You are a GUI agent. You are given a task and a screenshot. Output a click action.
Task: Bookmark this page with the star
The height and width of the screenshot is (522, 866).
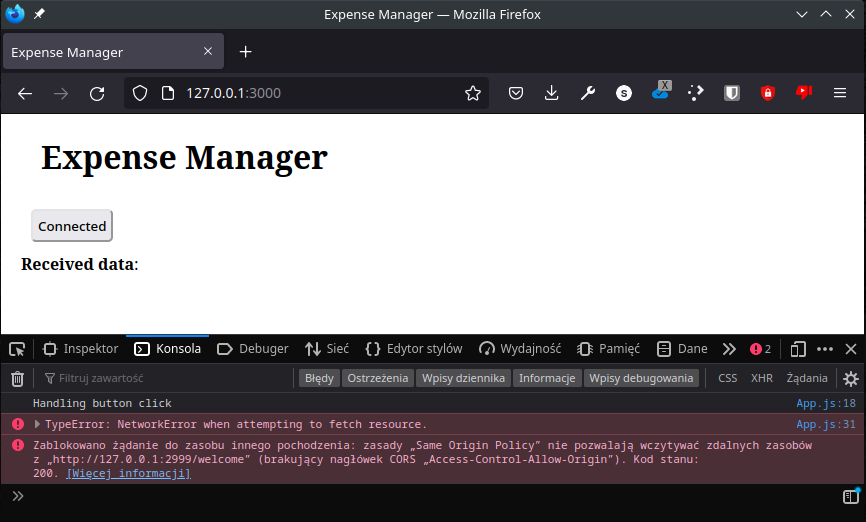pyautogui.click(x=473, y=93)
